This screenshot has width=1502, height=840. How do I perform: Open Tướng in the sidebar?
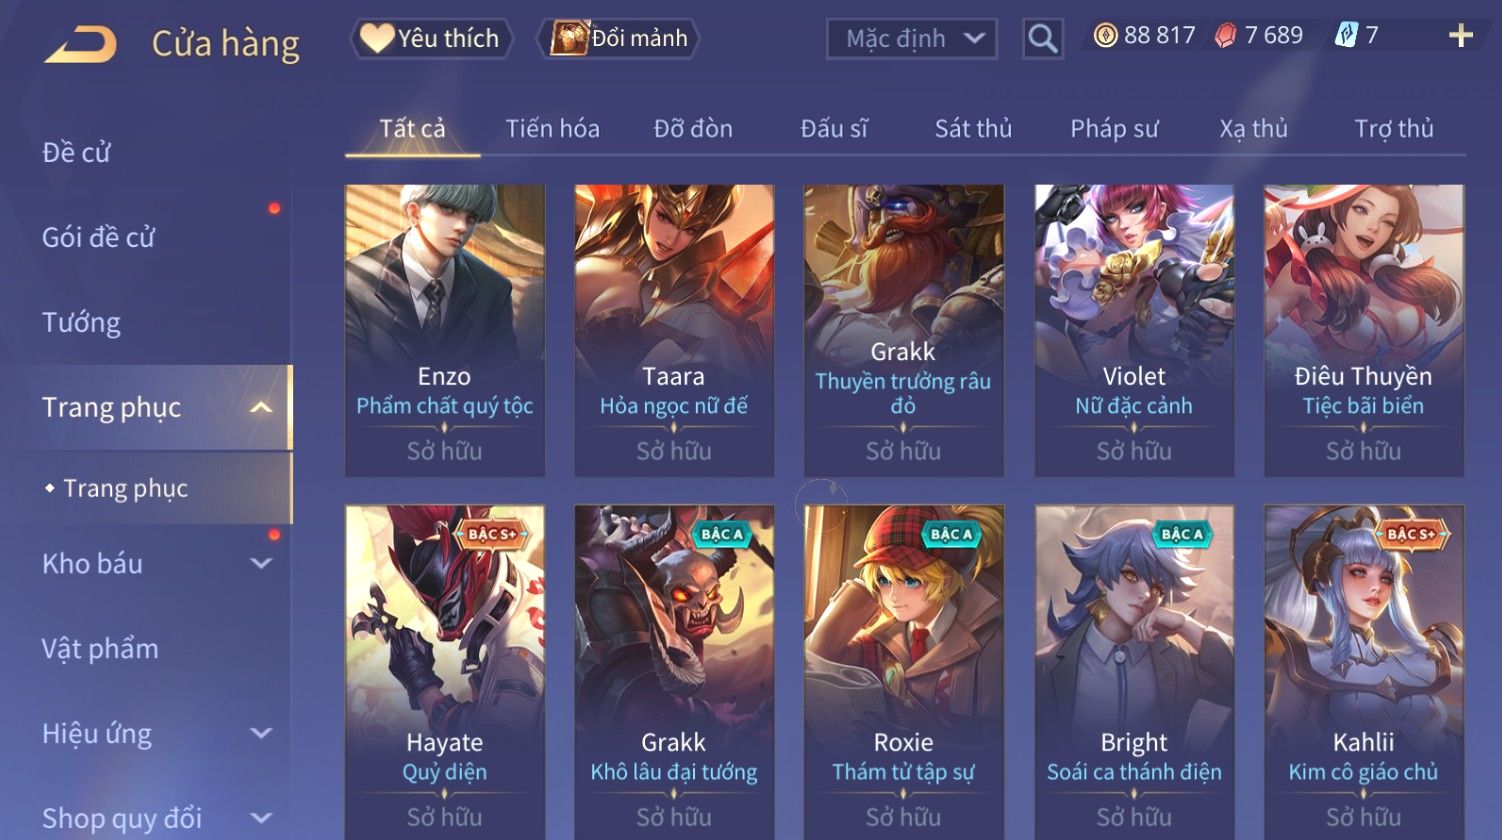[x=81, y=323]
